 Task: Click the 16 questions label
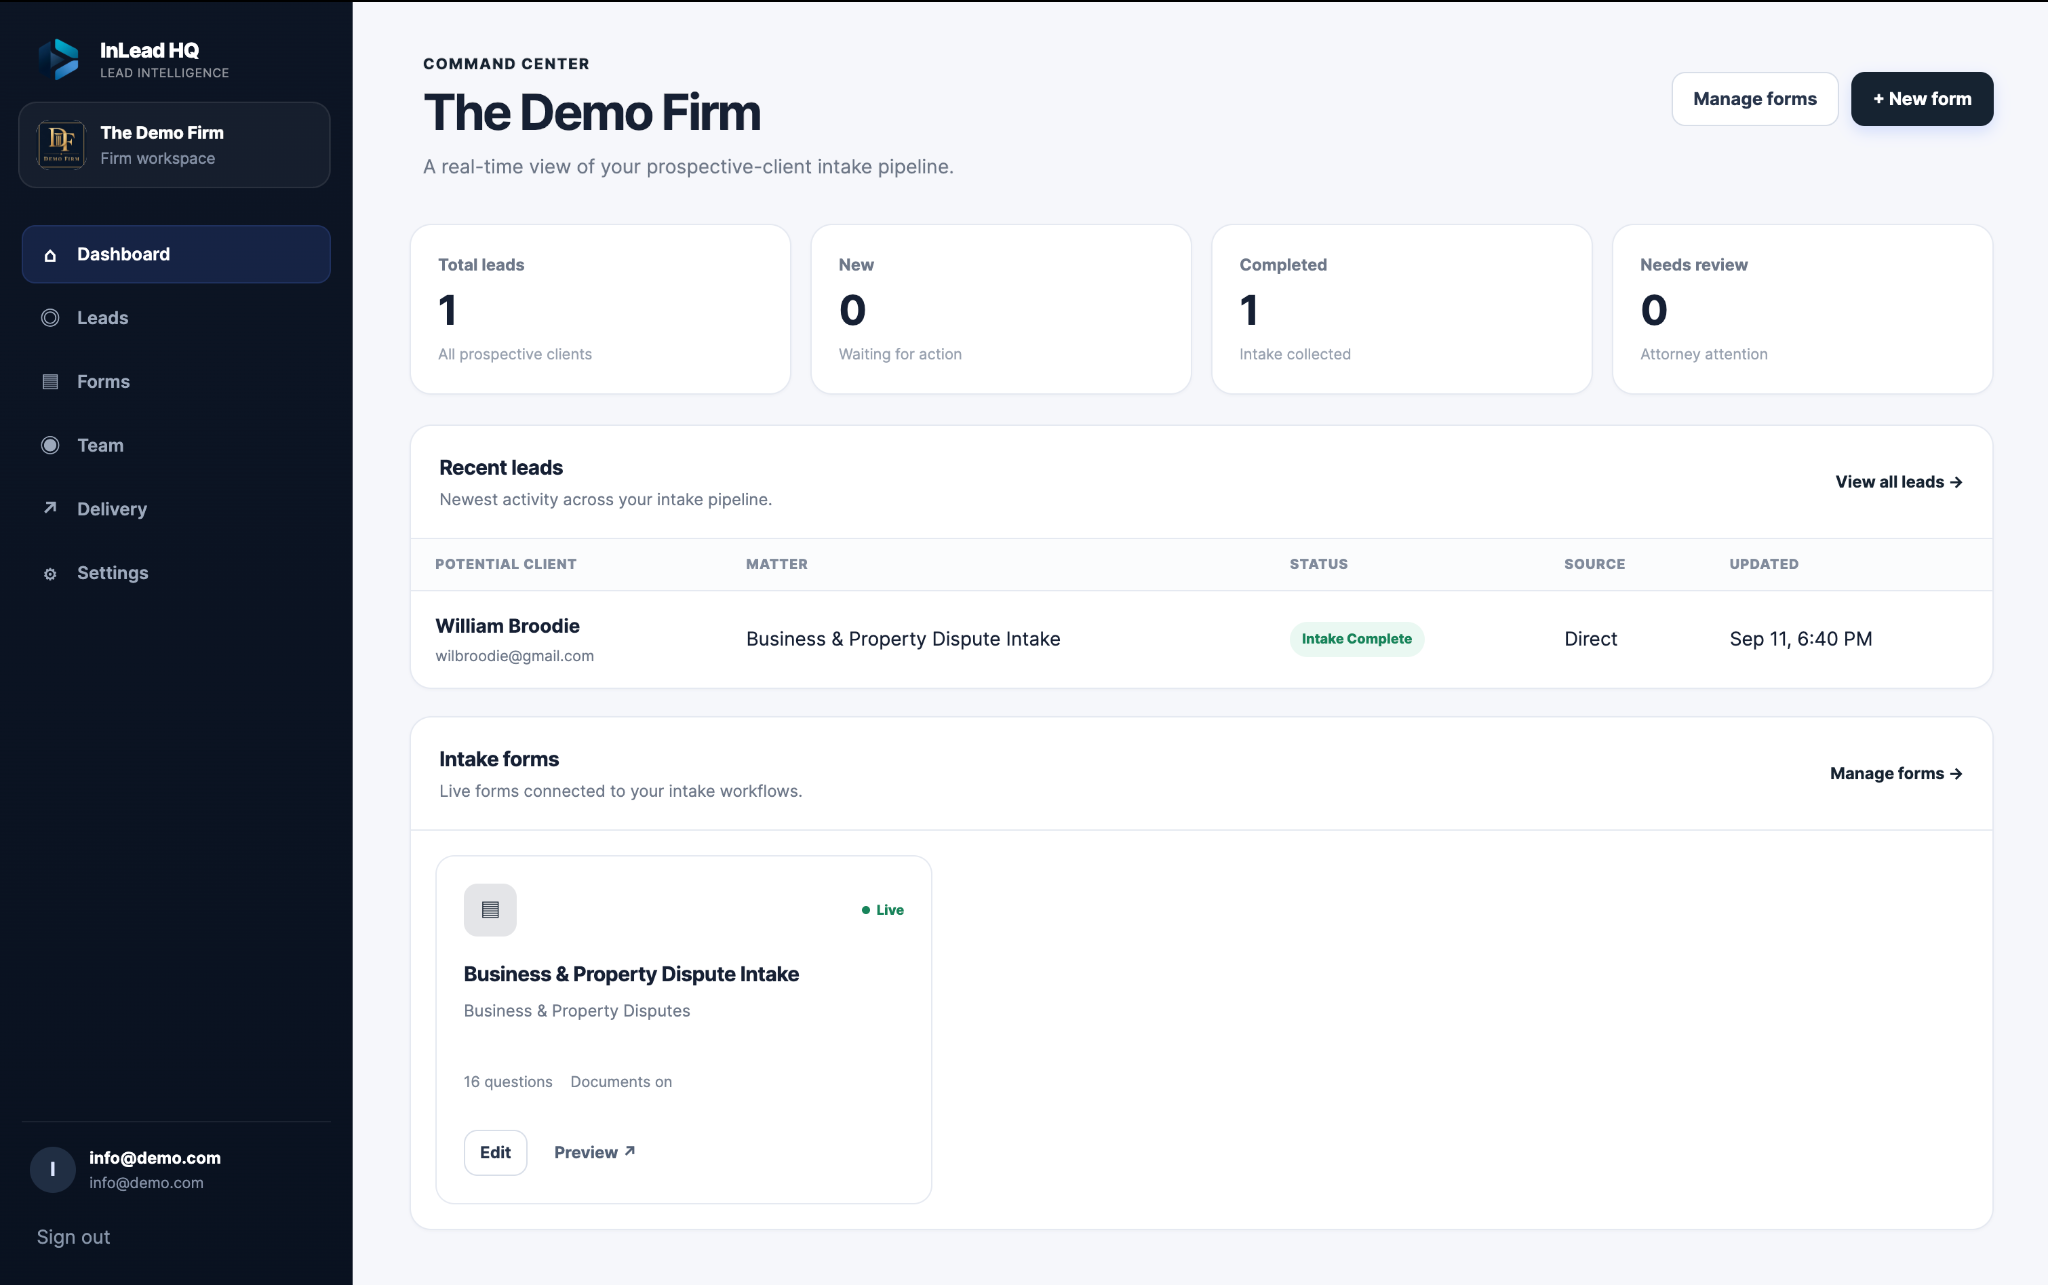click(508, 1082)
